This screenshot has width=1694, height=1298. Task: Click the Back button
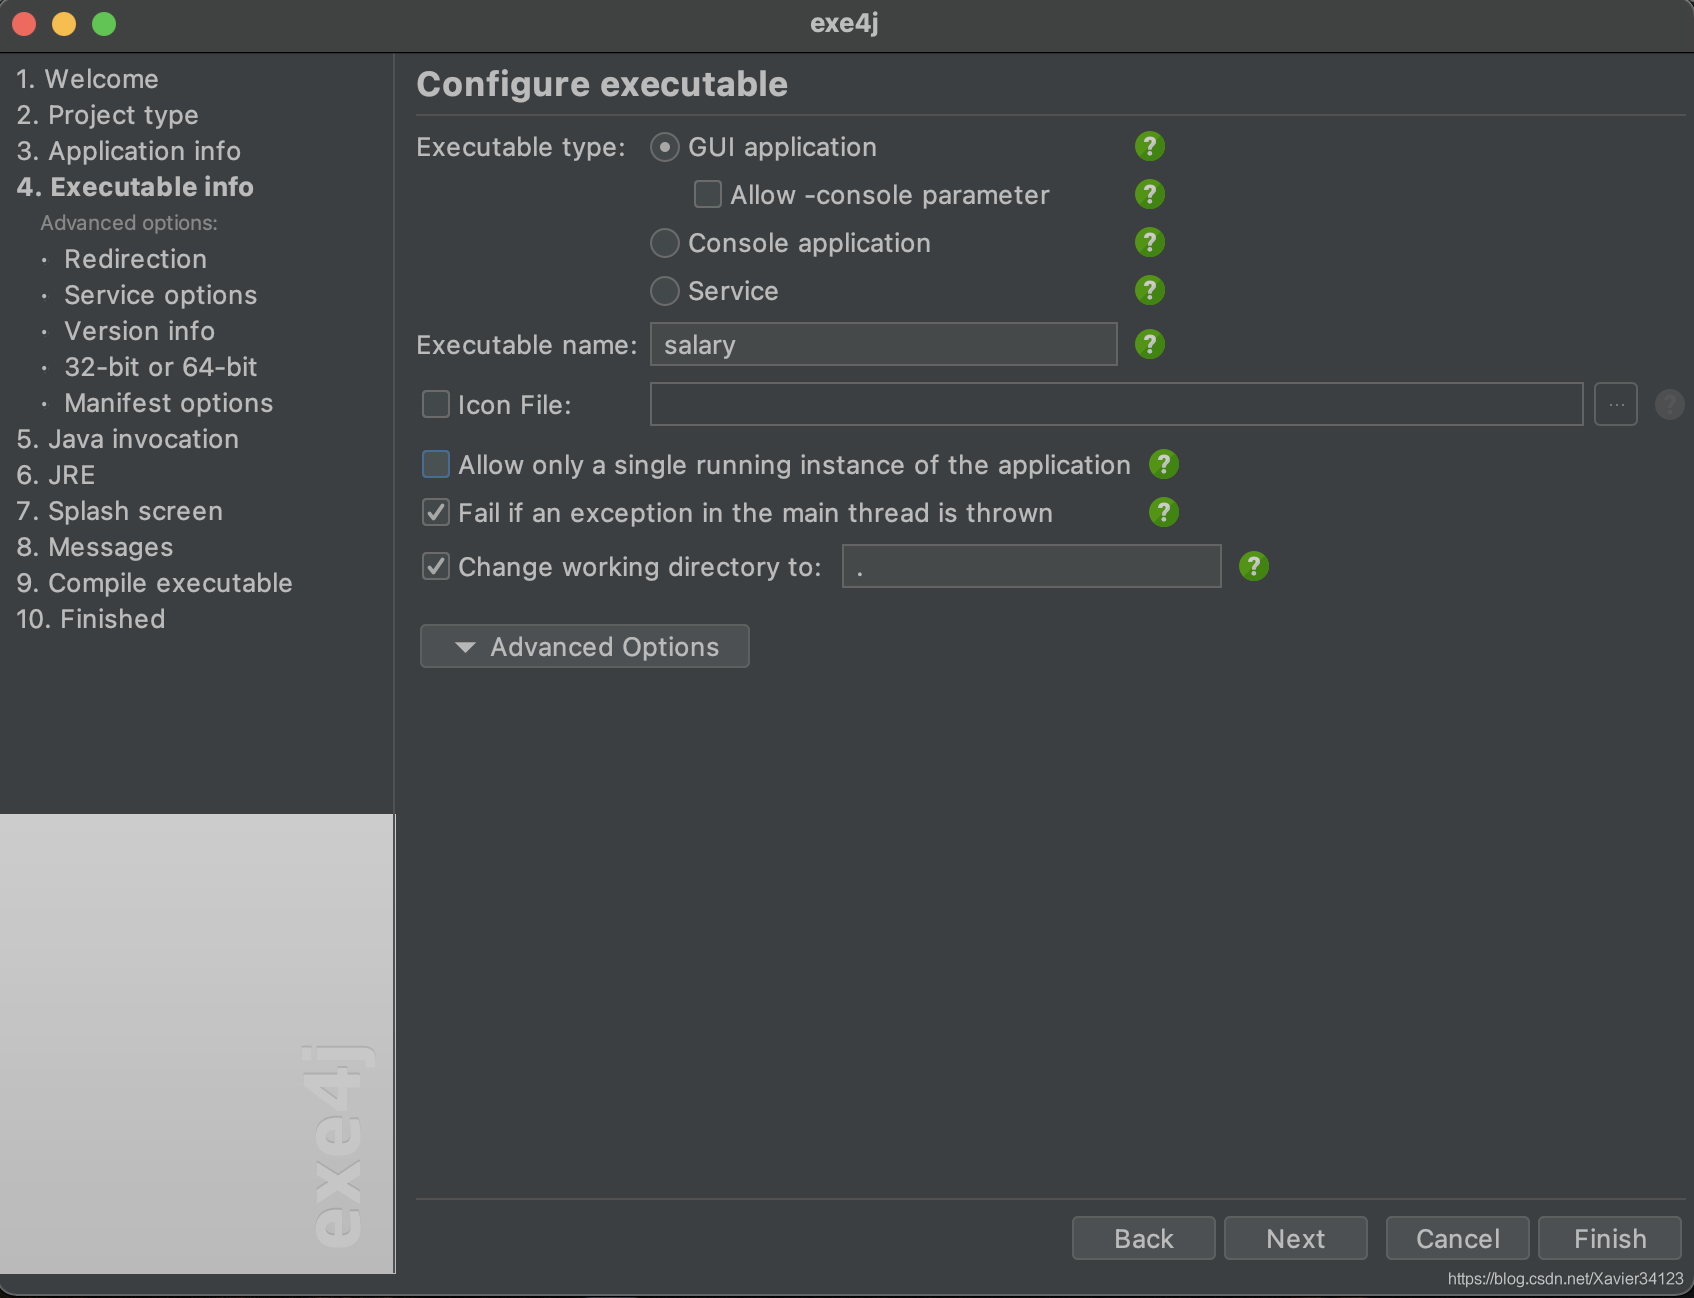1144,1238
